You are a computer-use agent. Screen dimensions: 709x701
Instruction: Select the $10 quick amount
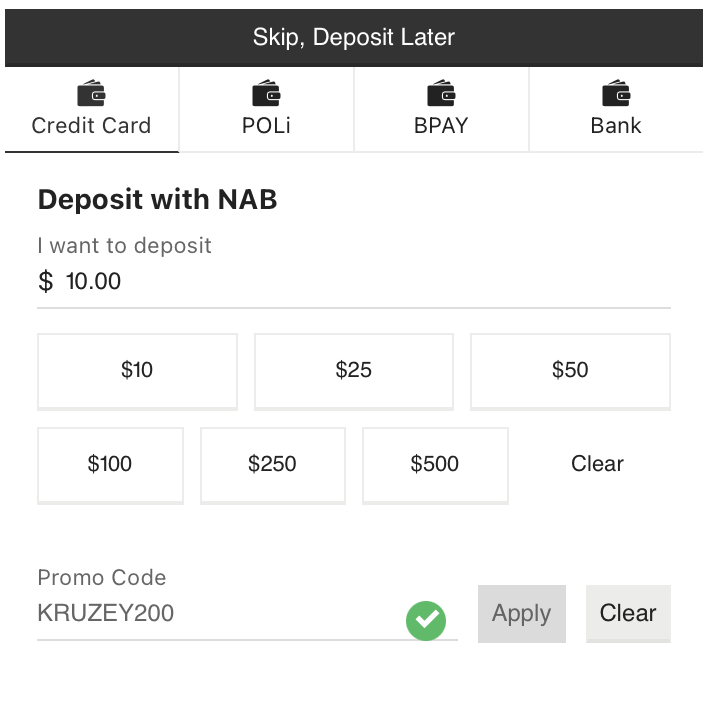click(137, 372)
